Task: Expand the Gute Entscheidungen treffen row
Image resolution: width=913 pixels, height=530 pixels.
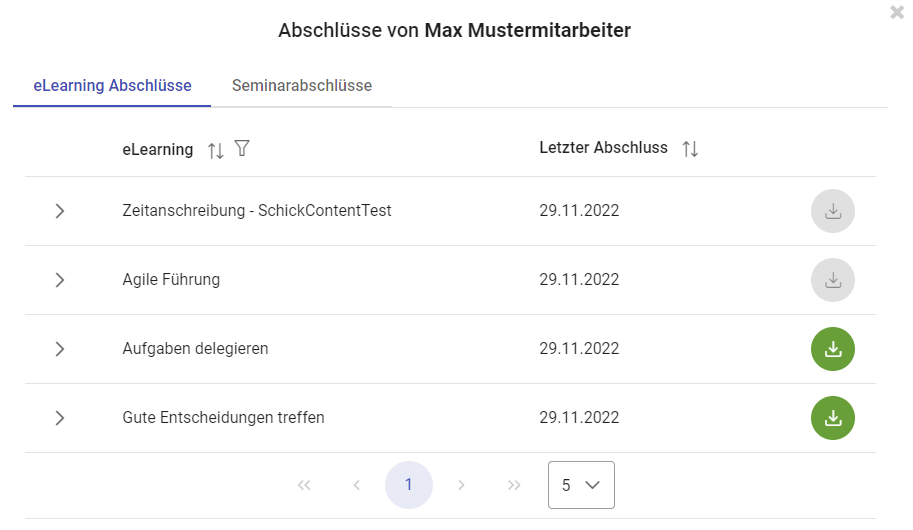Action: tap(60, 418)
